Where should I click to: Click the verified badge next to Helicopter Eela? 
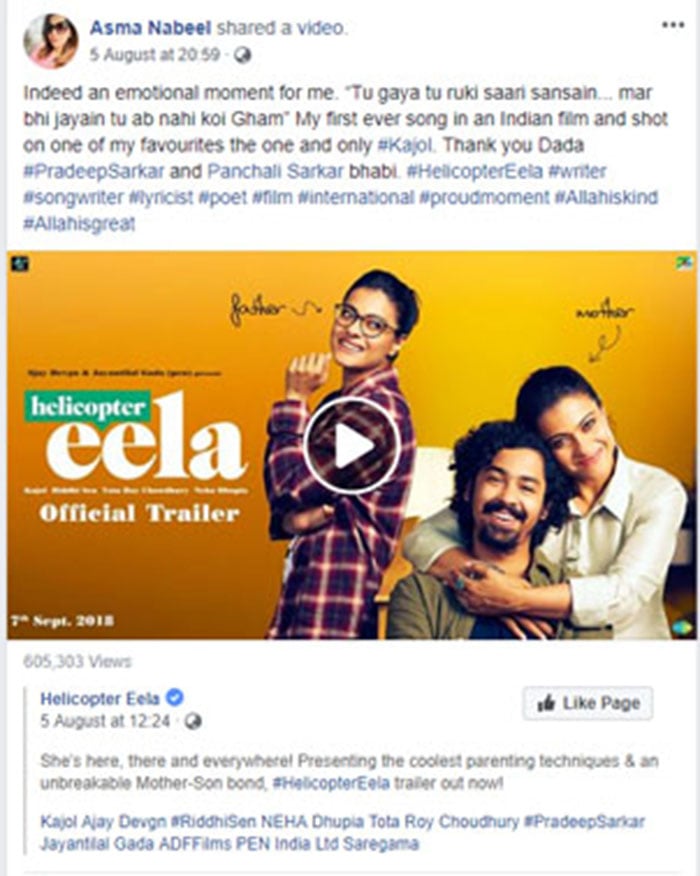pos(175,698)
